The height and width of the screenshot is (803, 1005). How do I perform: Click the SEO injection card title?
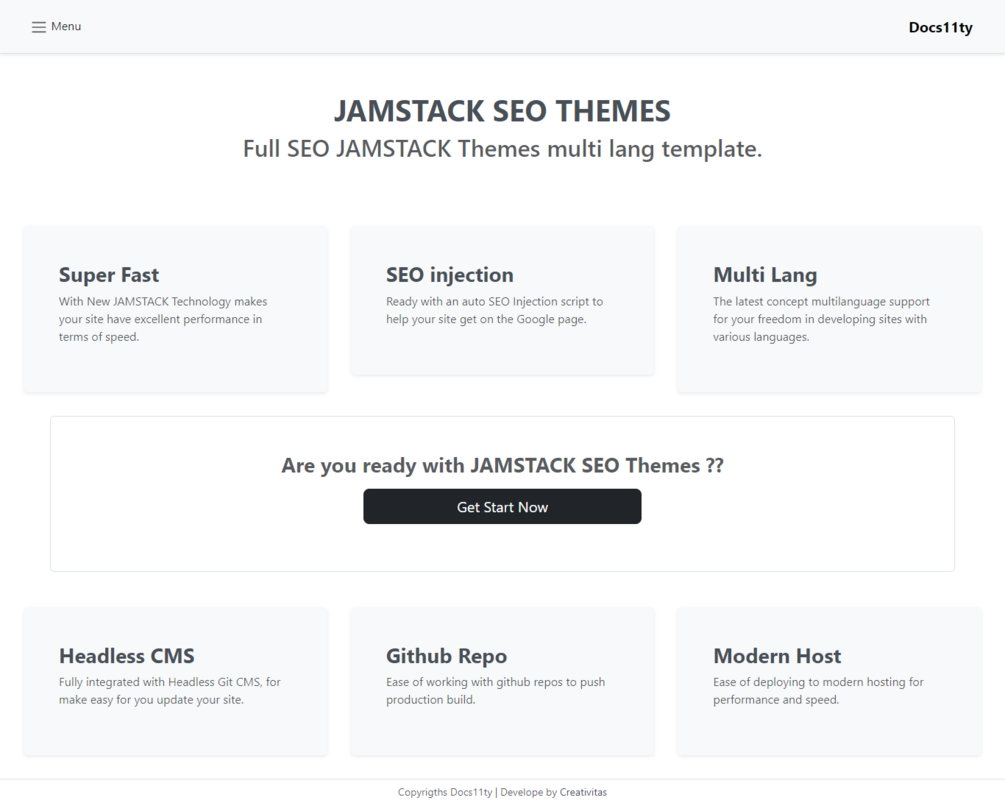click(449, 275)
